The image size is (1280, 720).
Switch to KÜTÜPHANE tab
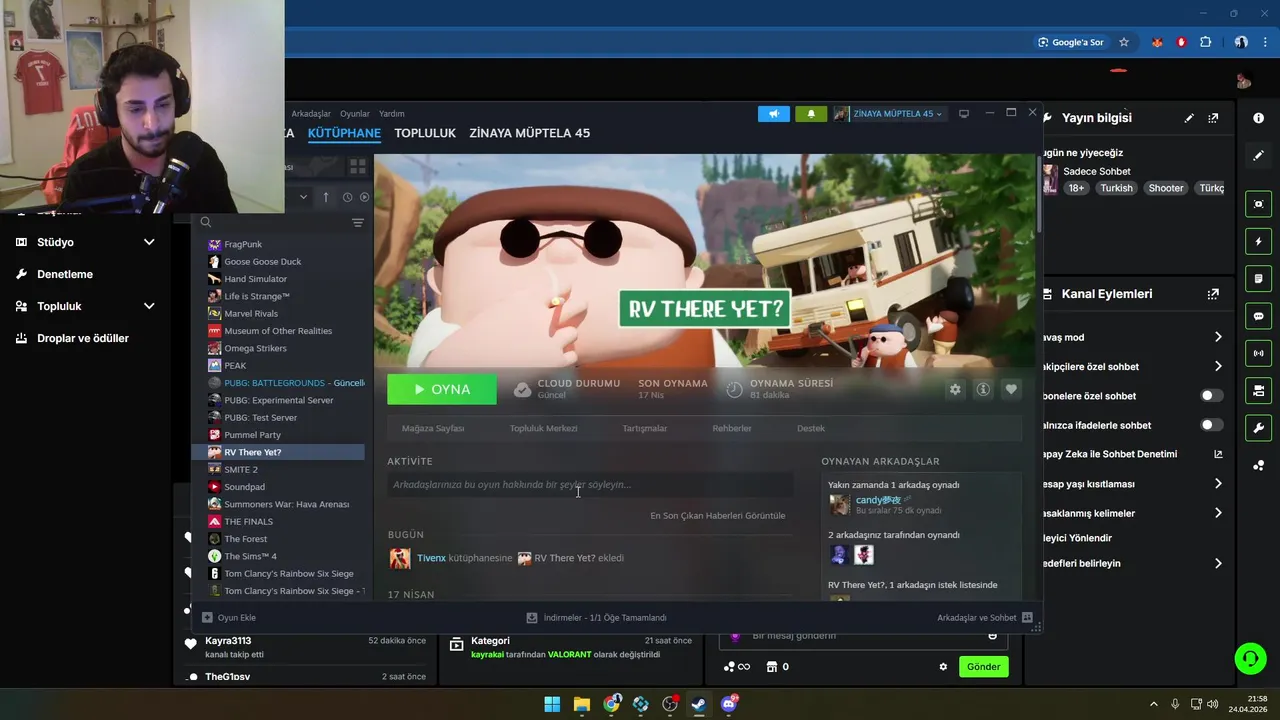[x=344, y=133]
